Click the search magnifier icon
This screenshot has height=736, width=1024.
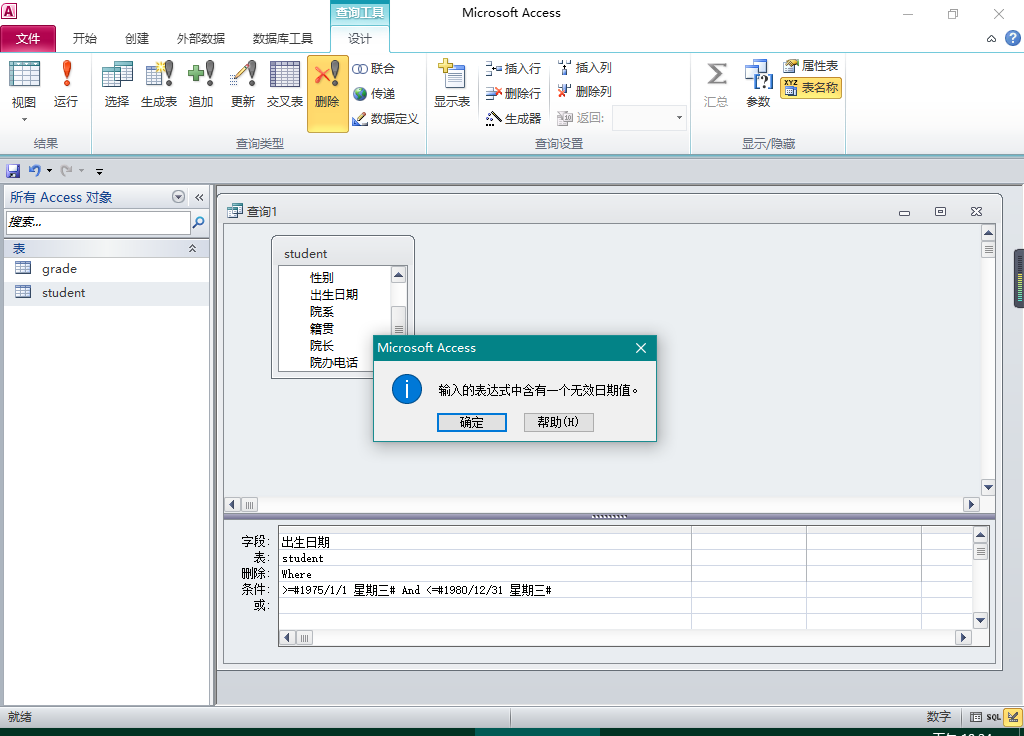pyautogui.click(x=199, y=222)
